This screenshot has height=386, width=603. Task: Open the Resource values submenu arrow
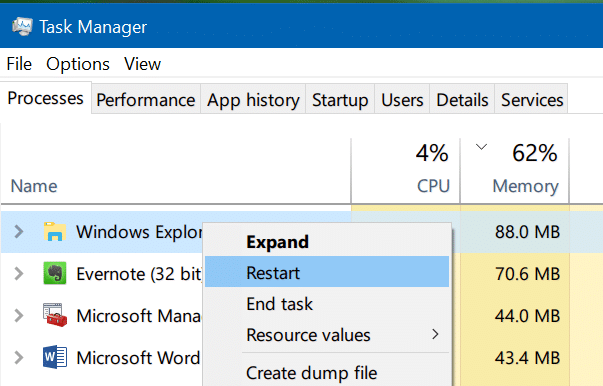(x=435, y=334)
